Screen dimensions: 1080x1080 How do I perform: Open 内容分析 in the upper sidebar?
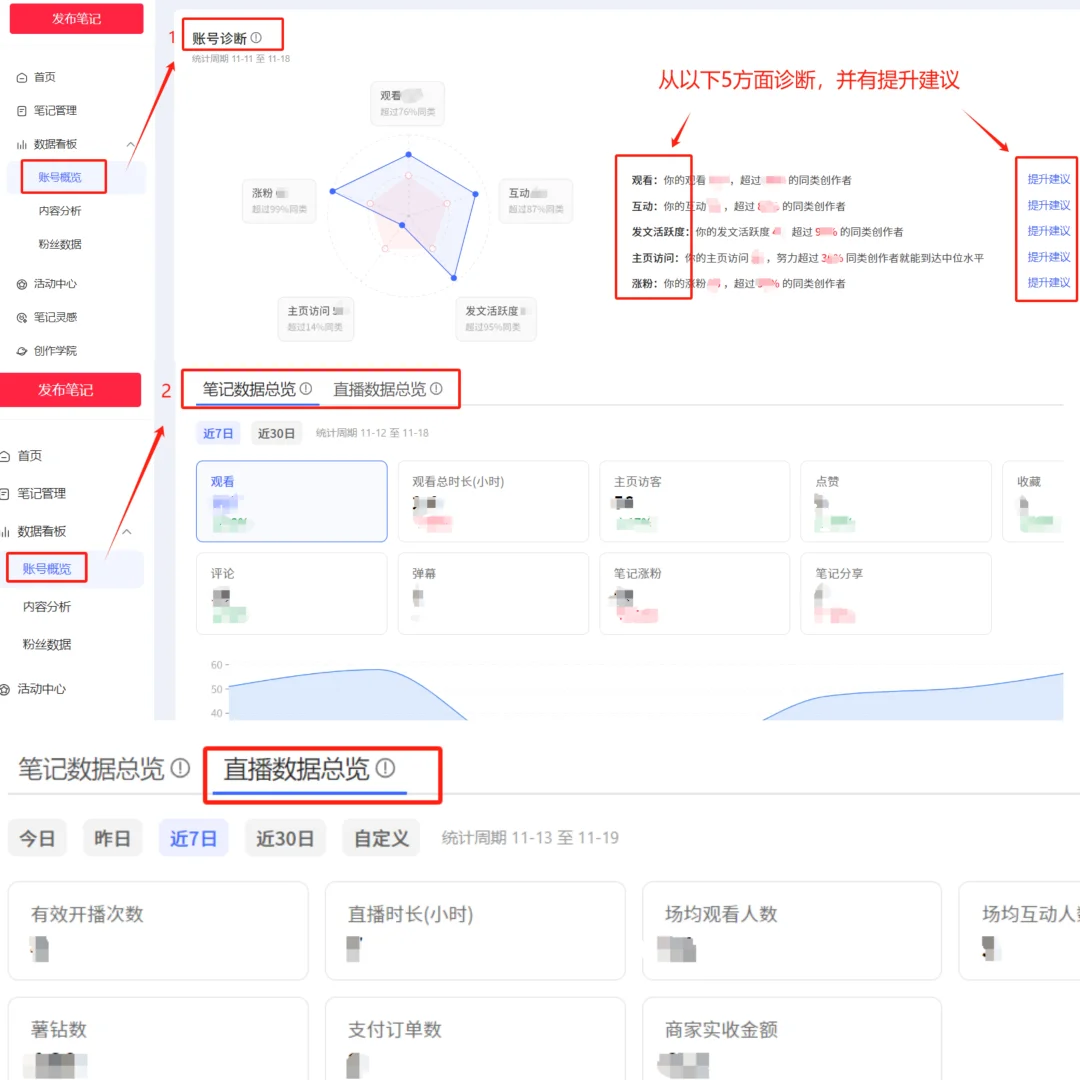[x=60, y=211]
